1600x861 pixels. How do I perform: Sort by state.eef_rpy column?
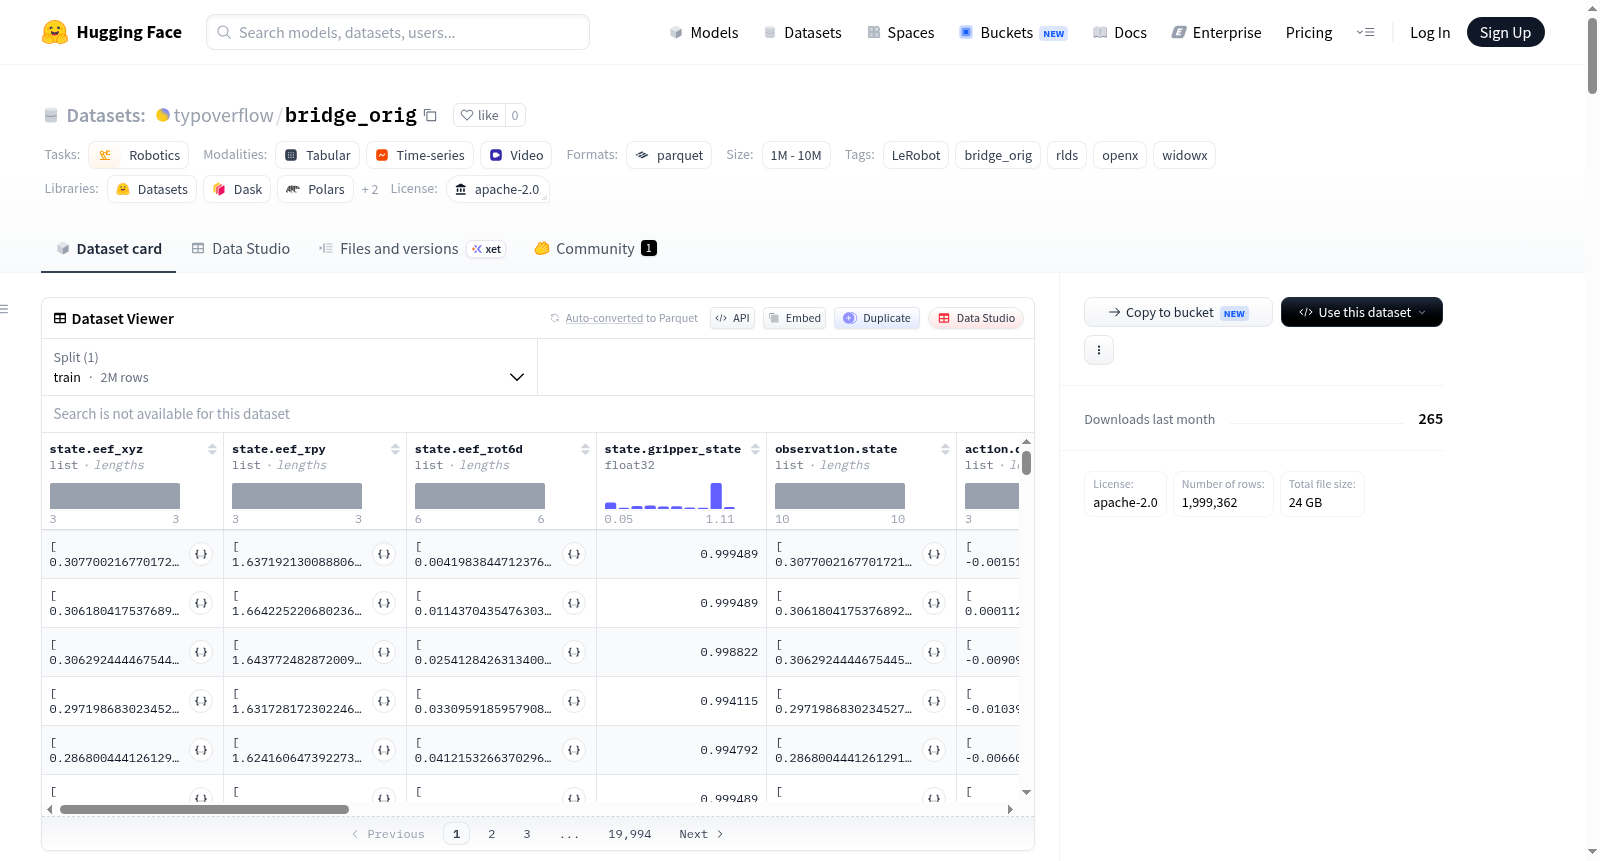395,450
